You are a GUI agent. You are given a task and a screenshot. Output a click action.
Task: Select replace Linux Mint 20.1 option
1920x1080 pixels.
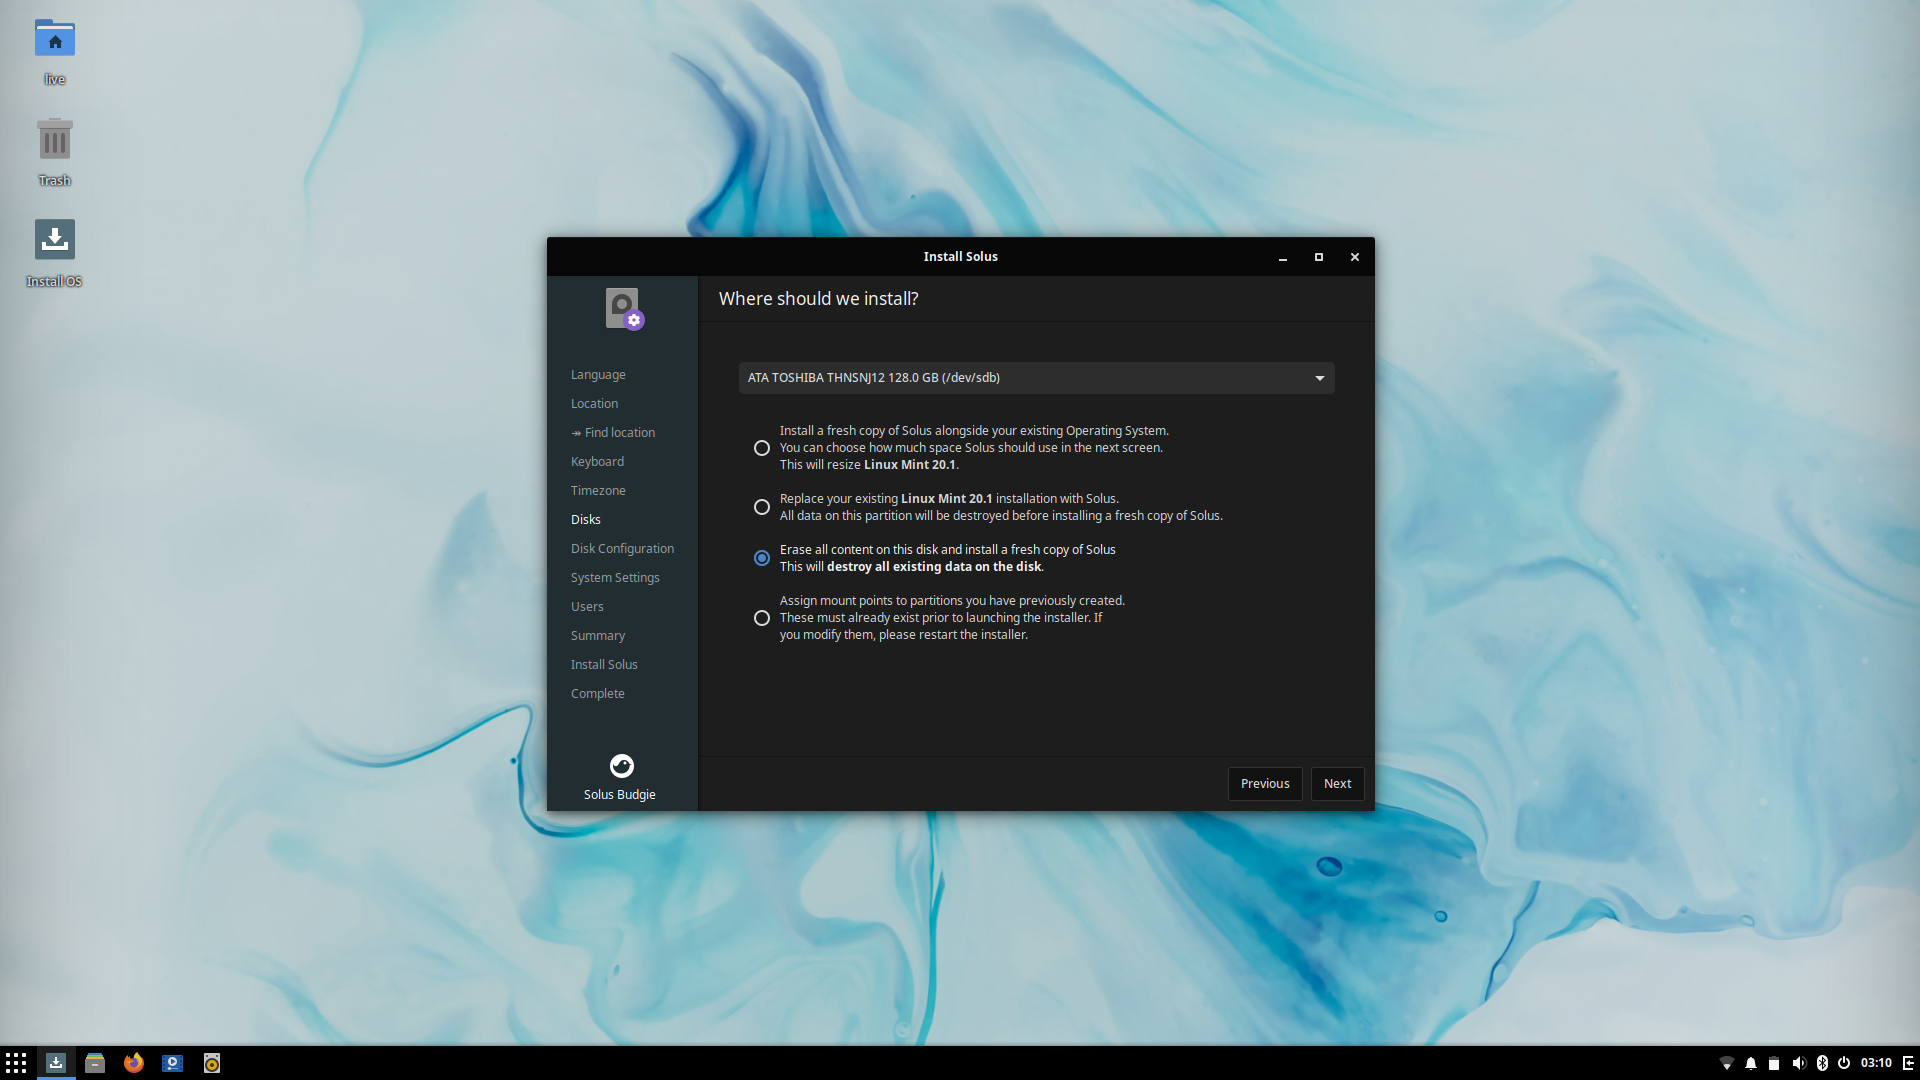point(762,507)
